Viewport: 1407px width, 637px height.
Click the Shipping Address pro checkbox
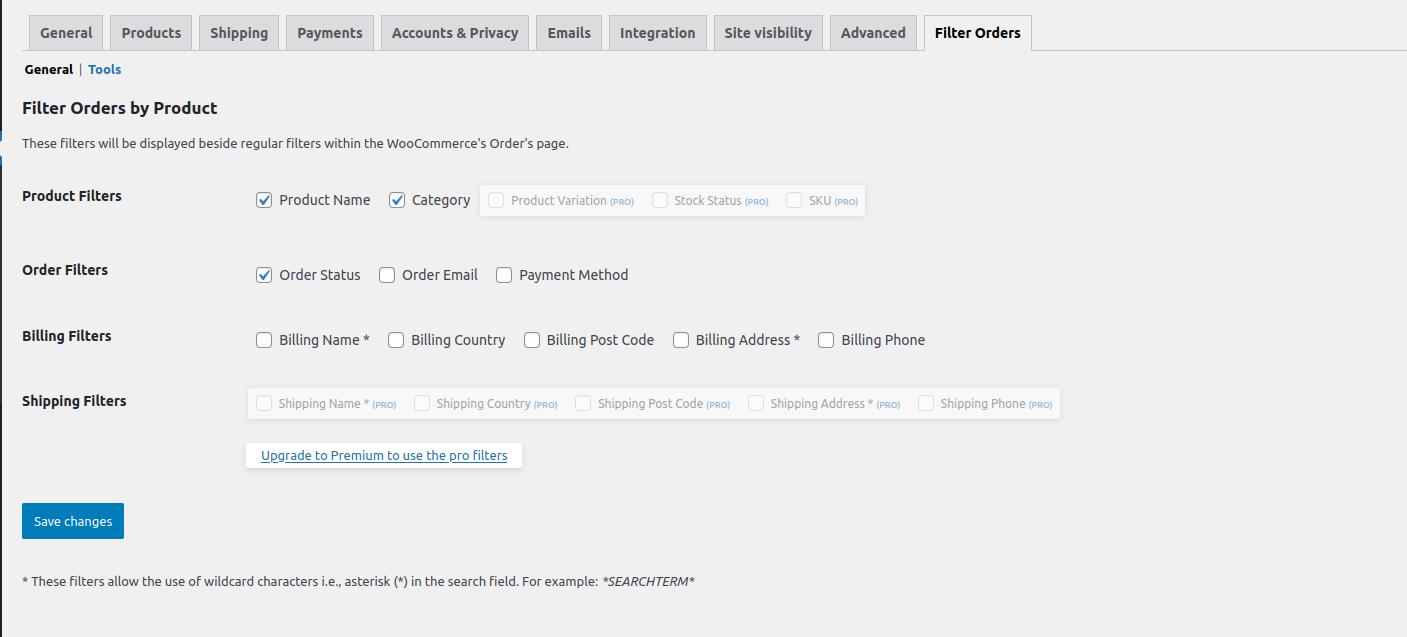(756, 403)
